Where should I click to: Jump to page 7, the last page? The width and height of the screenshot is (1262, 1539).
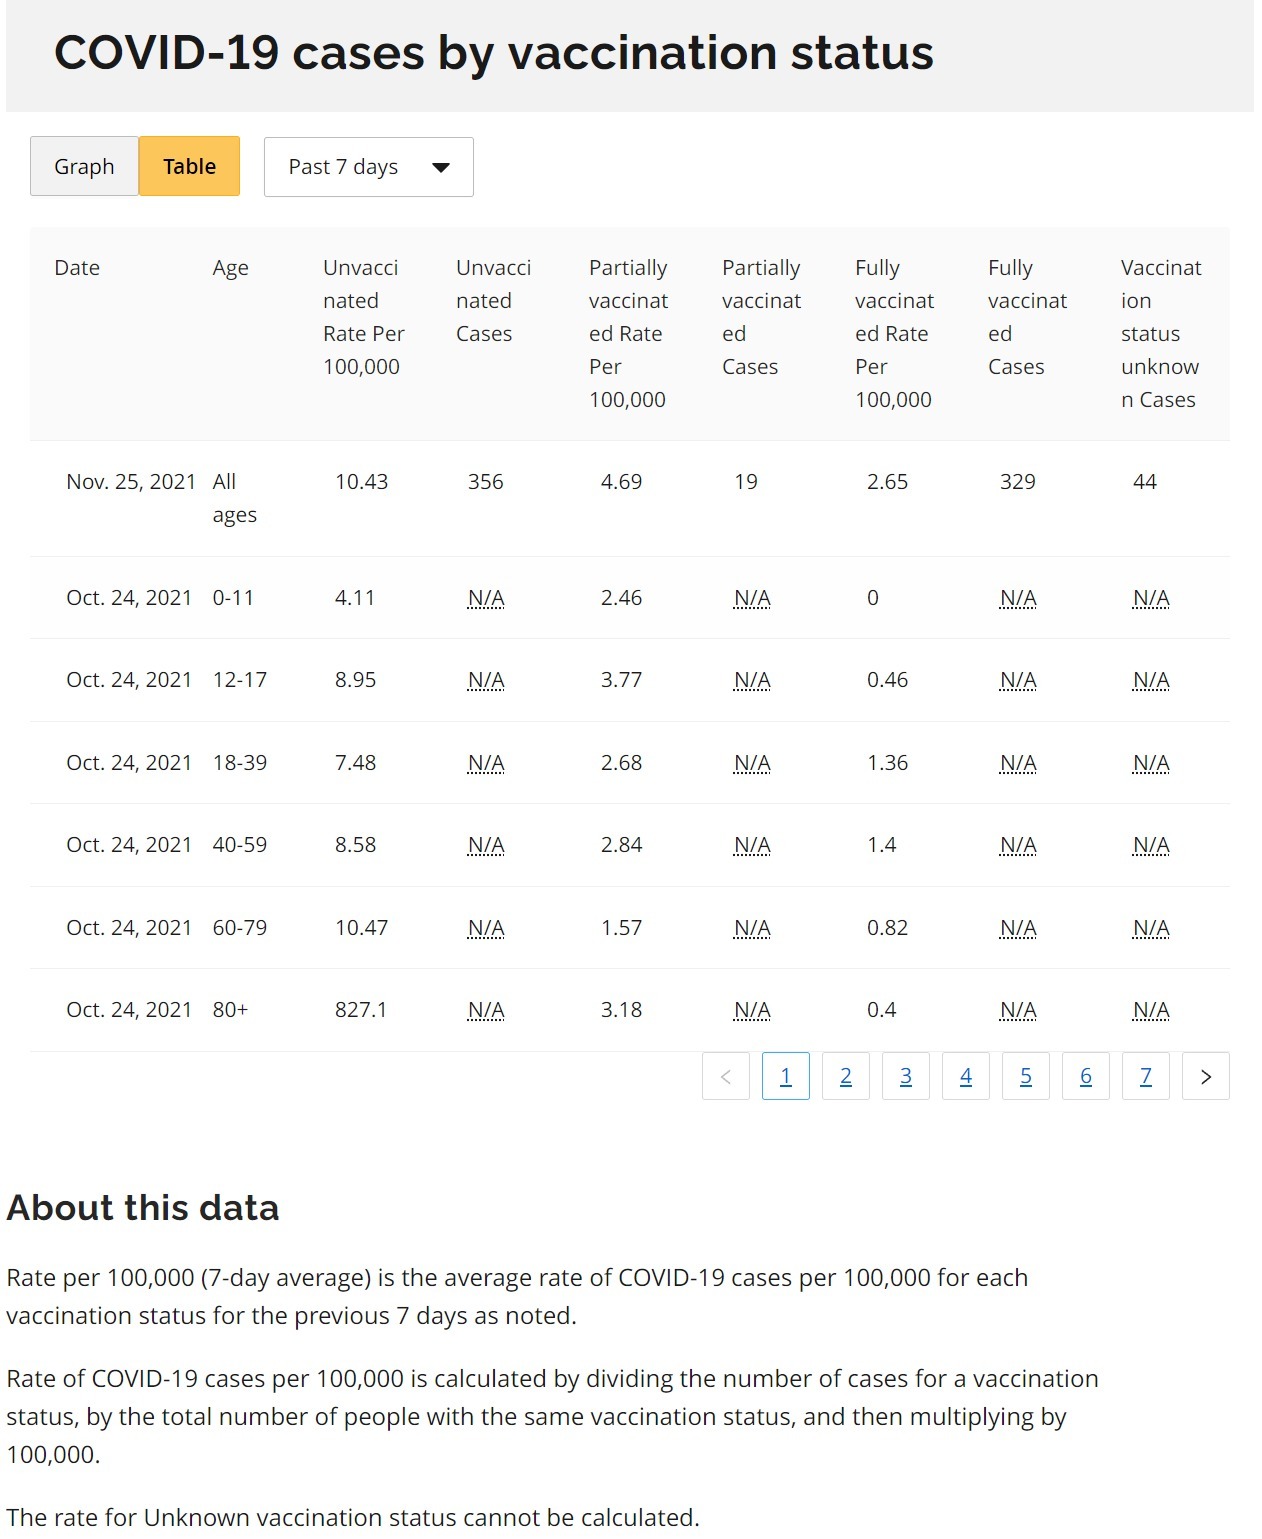tap(1146, 1076)
